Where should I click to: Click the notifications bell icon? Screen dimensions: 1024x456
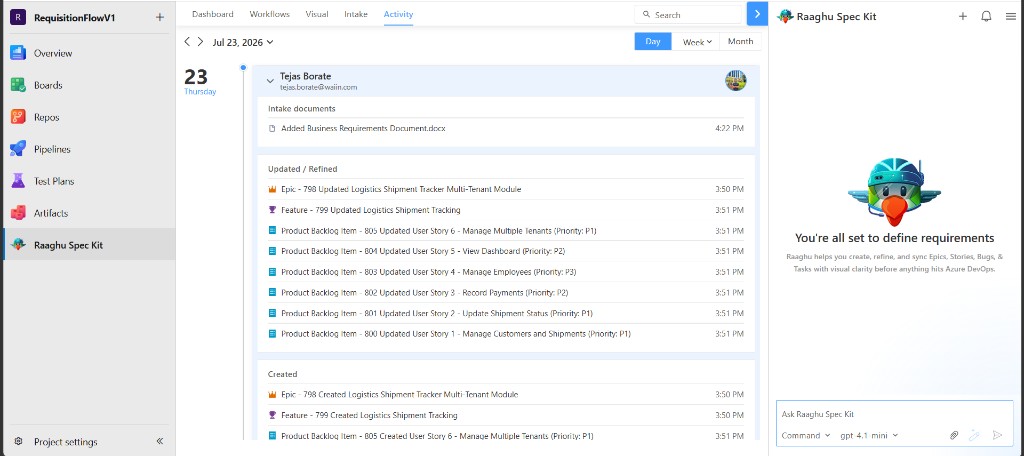(x=986, y=16)
